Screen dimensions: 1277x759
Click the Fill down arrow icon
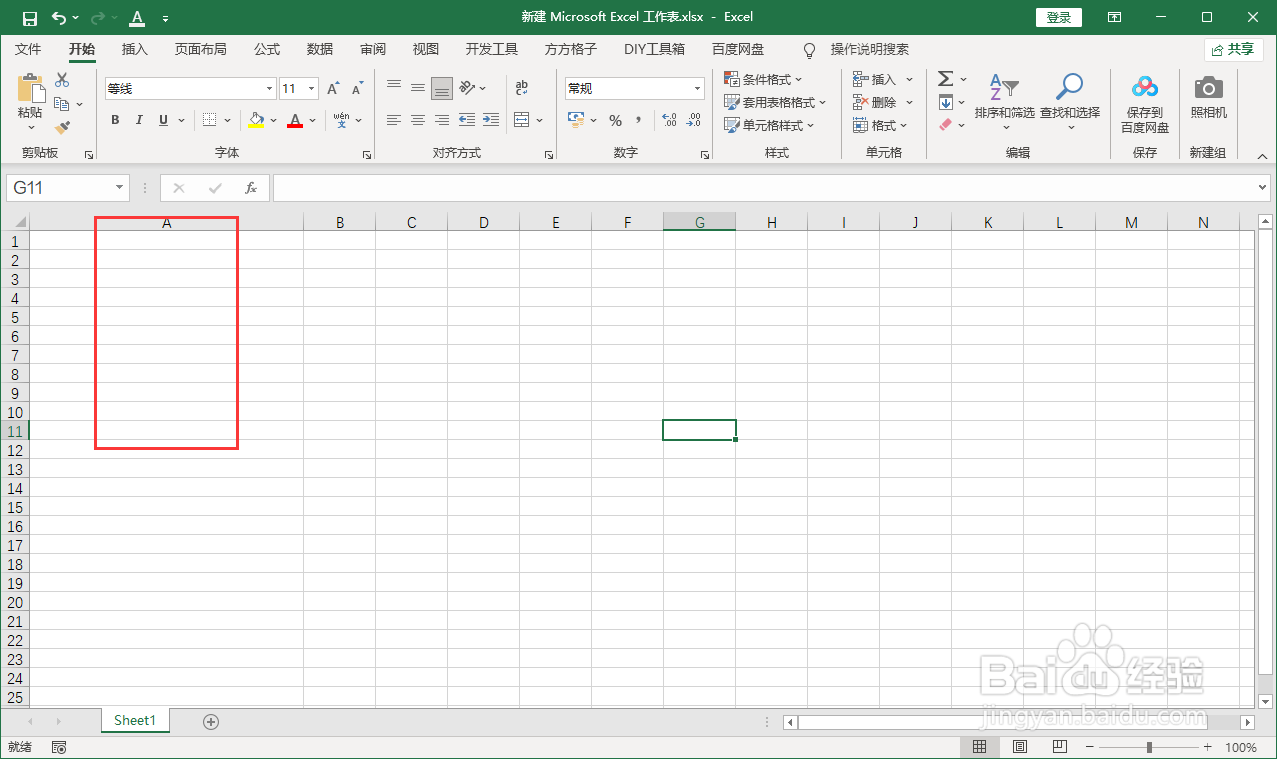click(945, 102)
